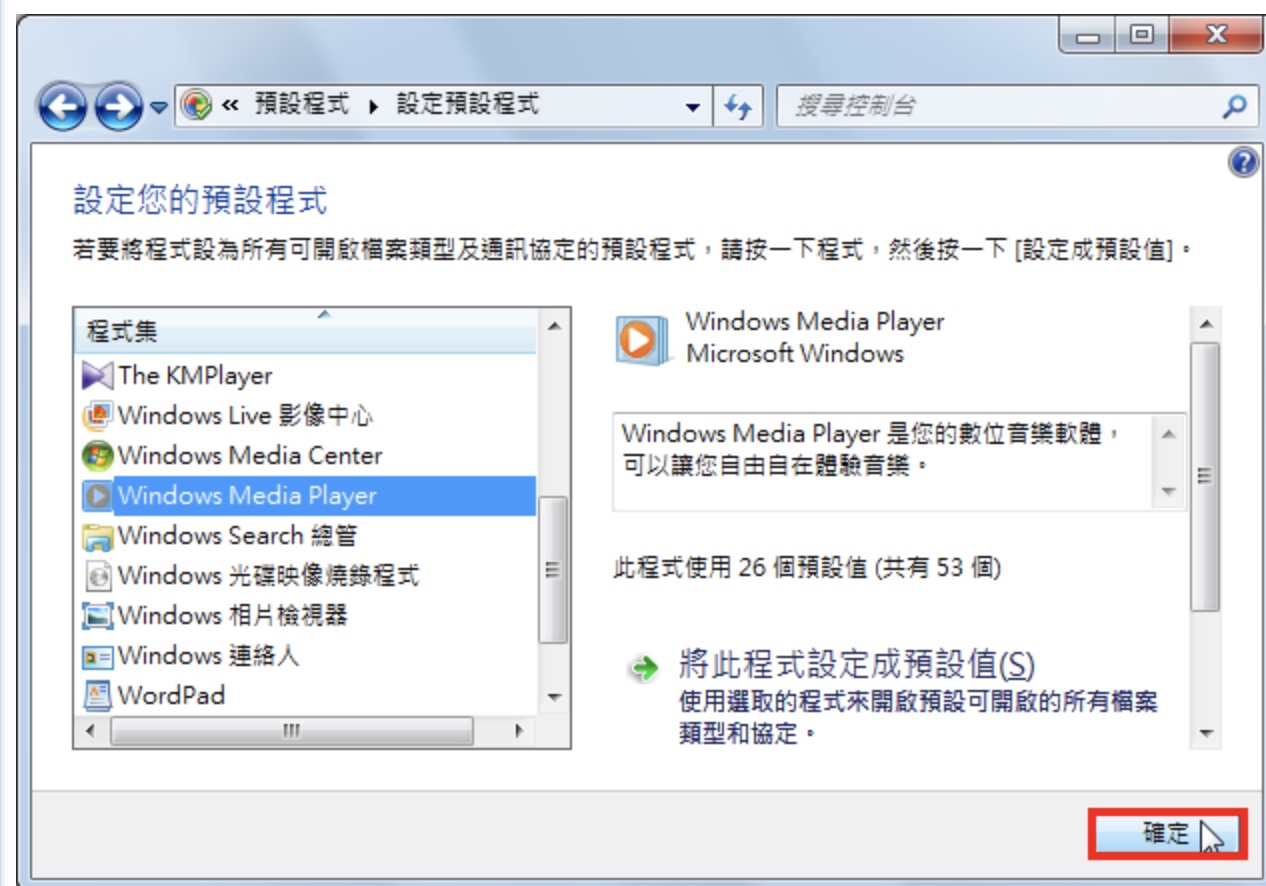This screenshot has height=886, width=1266.
Task: Click program list horizontal scroll right arrow
Action: point(519,731)
